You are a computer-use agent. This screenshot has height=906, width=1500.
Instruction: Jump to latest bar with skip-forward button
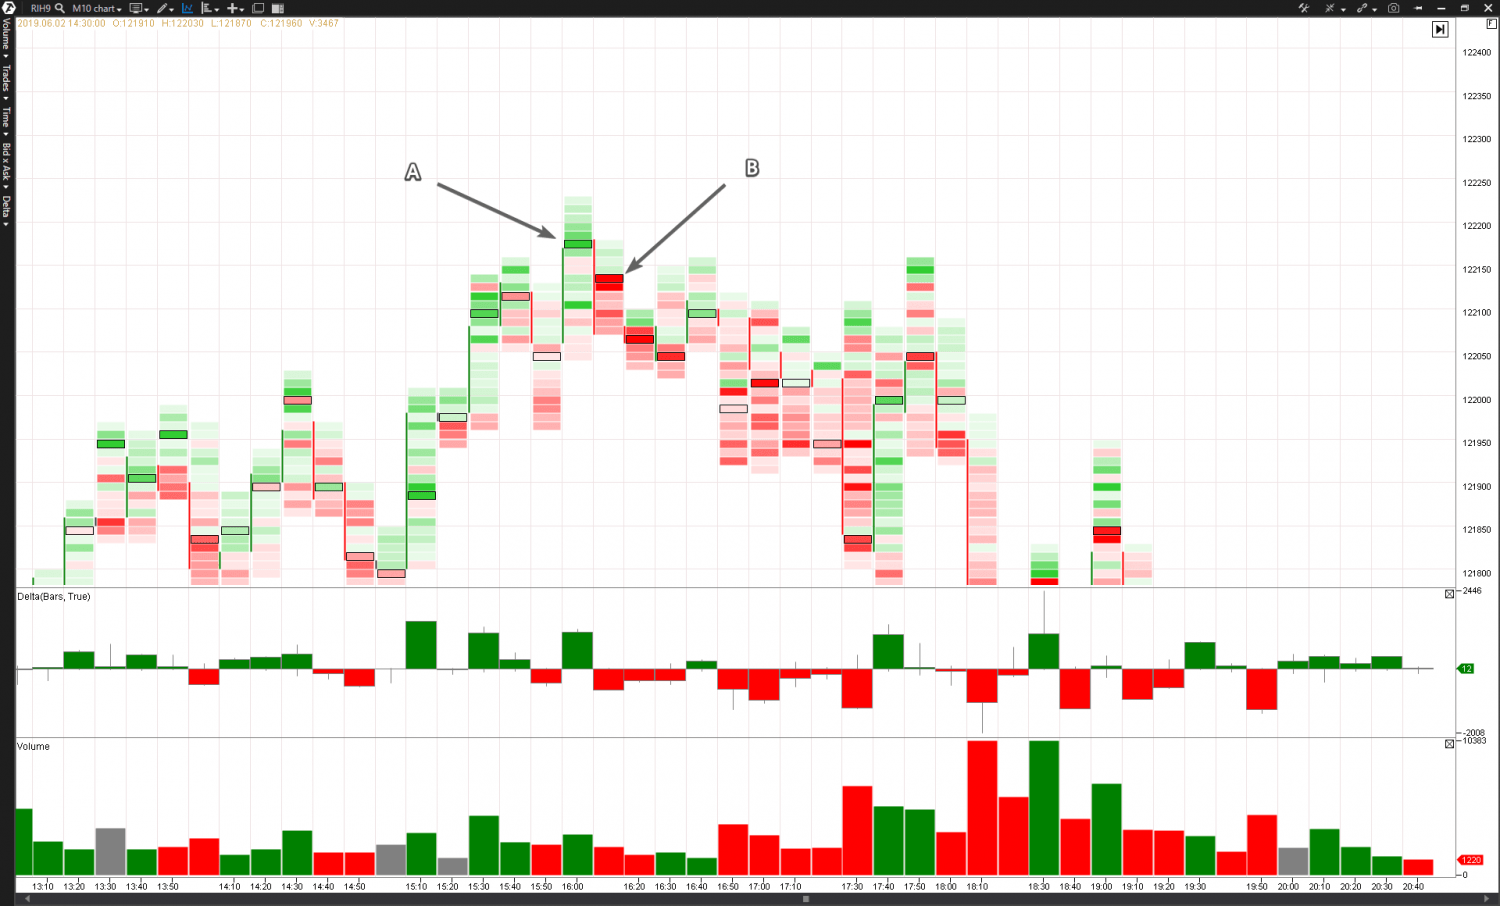1440,29
